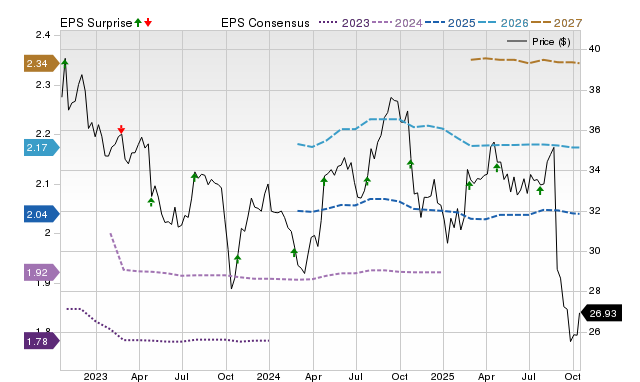
Task: Click the 2.34 gold consensus value tag
Action: tap(41, 64)
